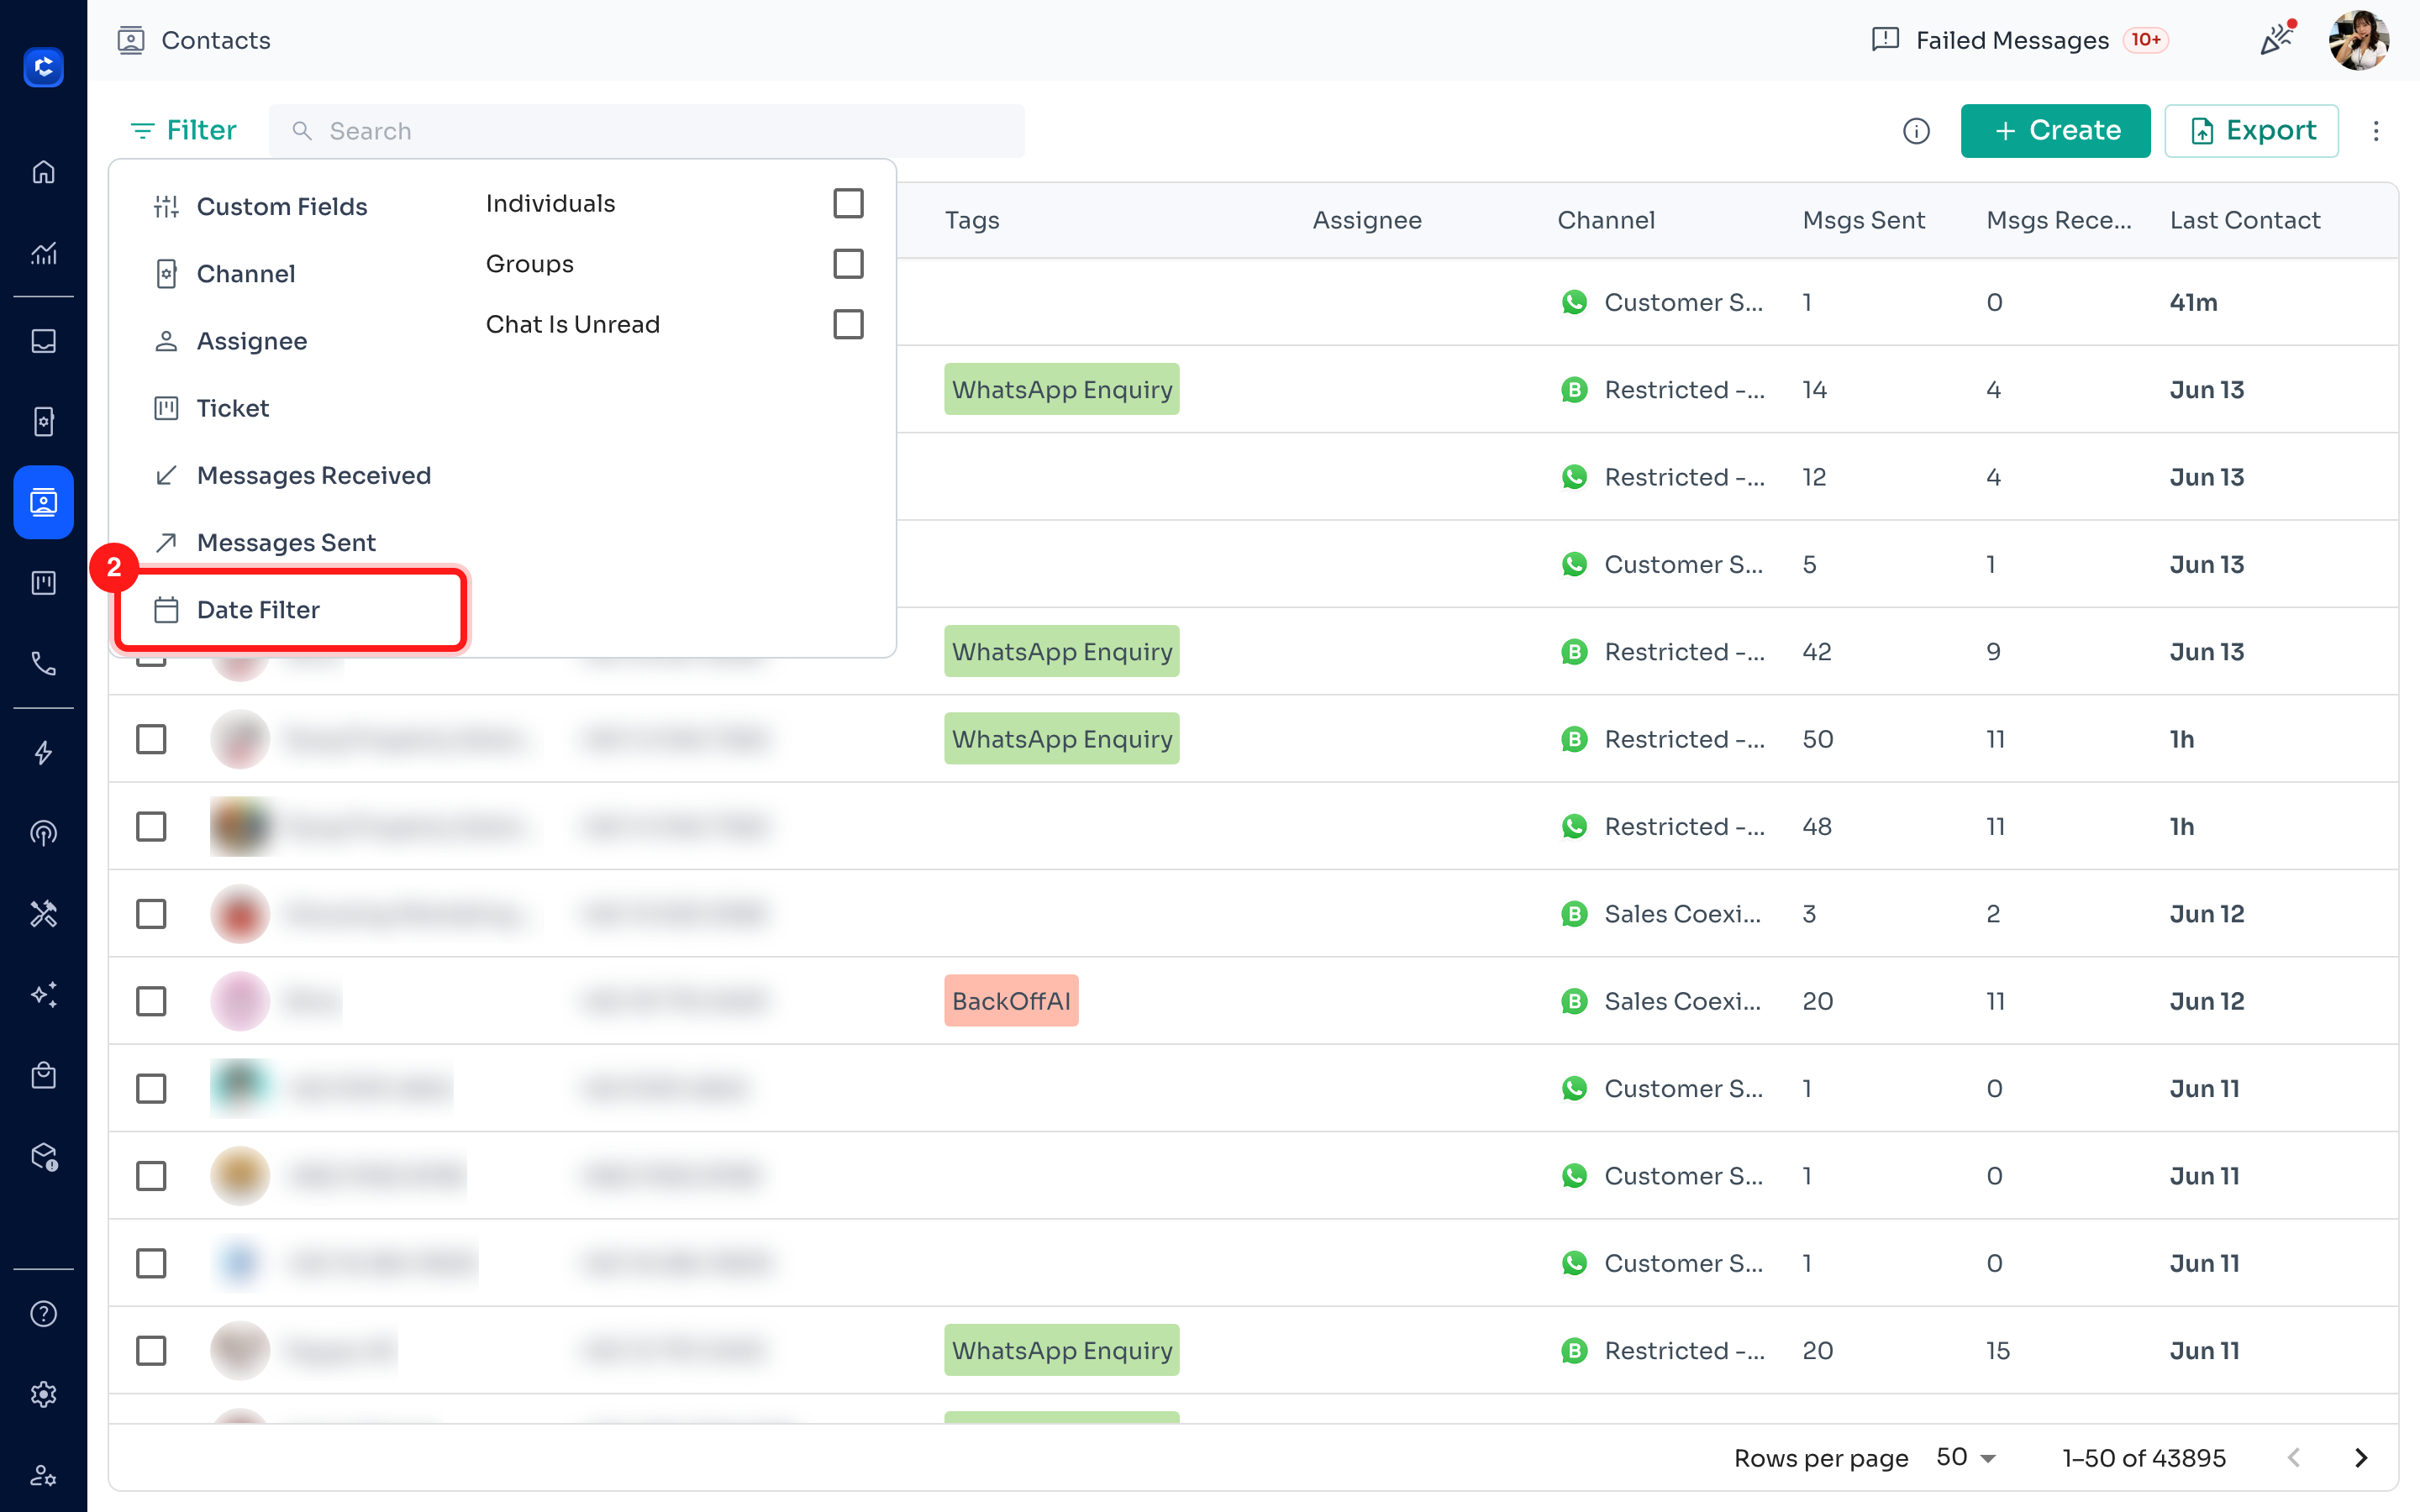Open the celebration notifications icon

tap(2278, 39)
